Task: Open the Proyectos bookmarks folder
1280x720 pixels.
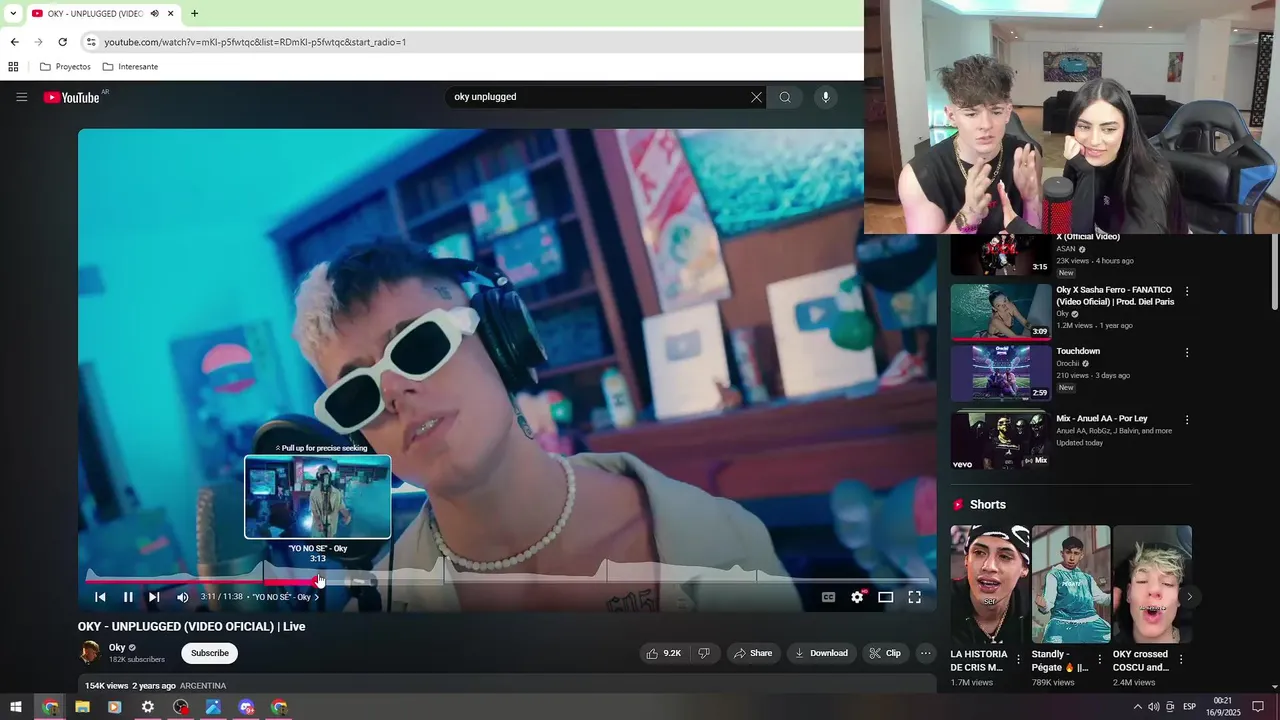Action: pyautogui.click(x=65, y=67)
